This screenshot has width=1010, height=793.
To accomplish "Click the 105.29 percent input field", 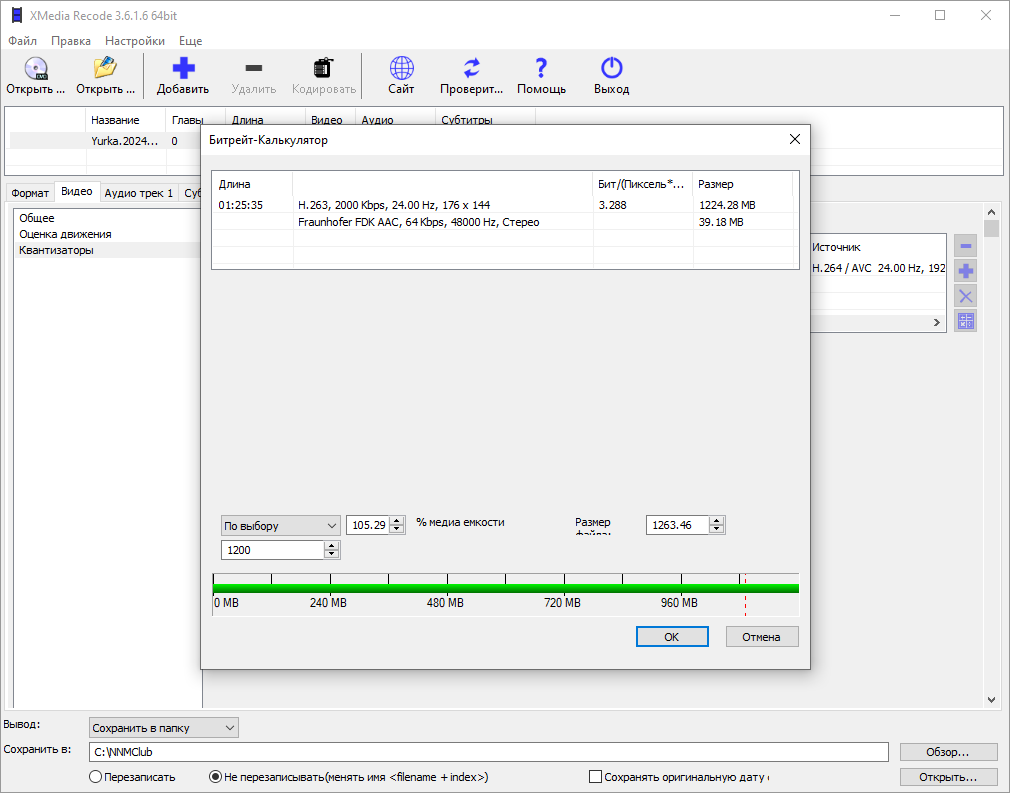I will pos(368,525).
